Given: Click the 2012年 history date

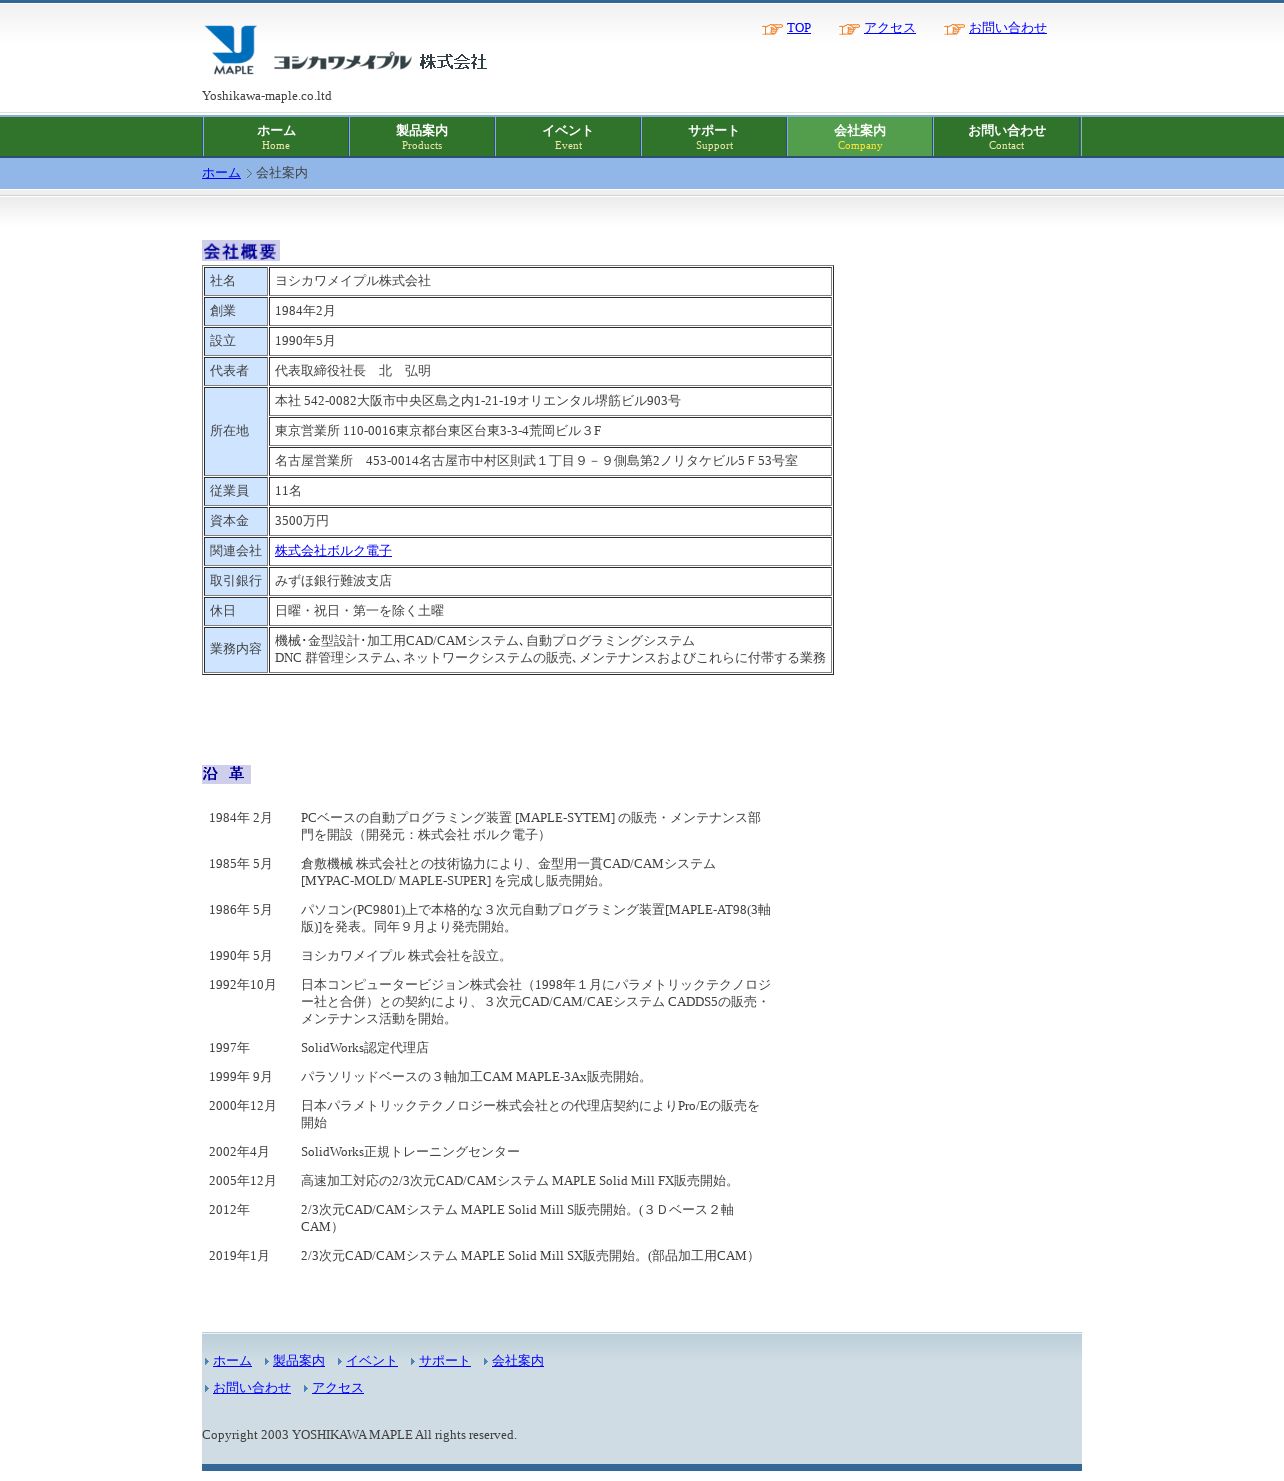Looking at the screenshot, I should 230,1210.
